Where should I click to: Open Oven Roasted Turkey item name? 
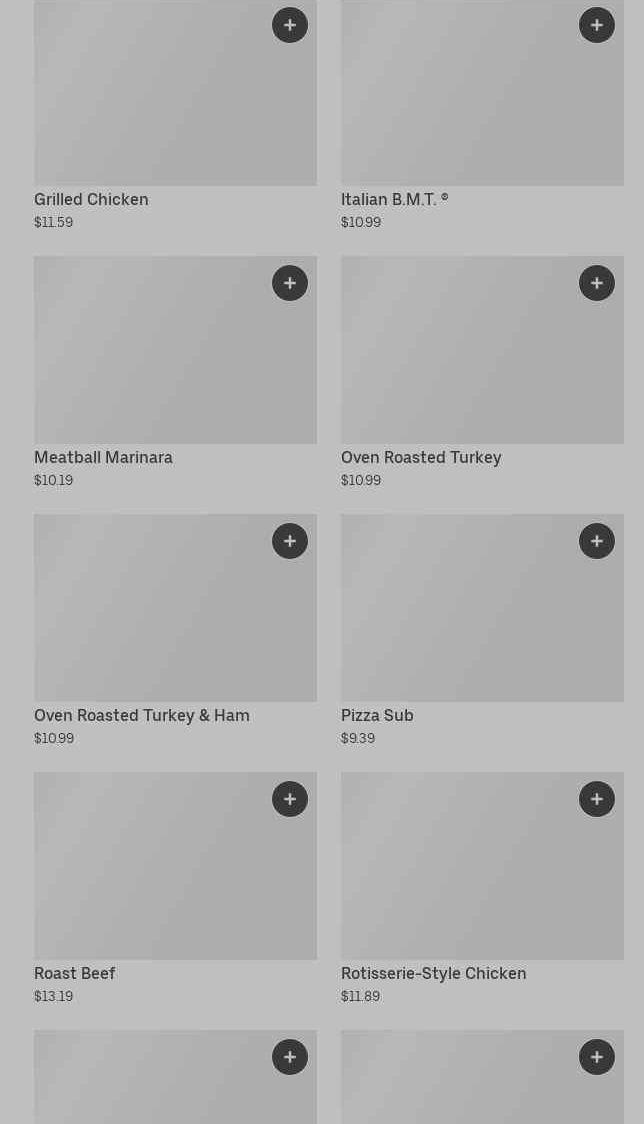click(x=421, y=457)
